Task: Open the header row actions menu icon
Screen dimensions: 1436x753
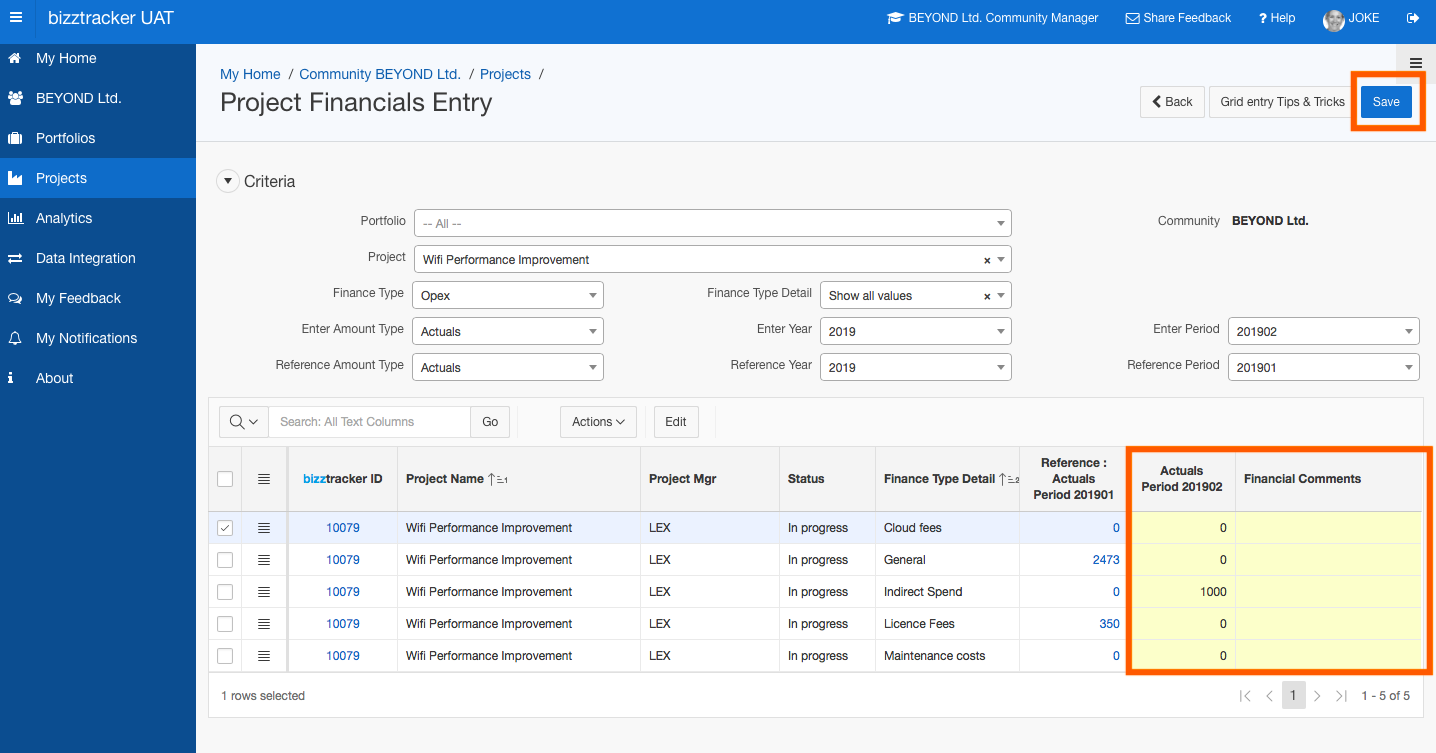Action: 264,479
